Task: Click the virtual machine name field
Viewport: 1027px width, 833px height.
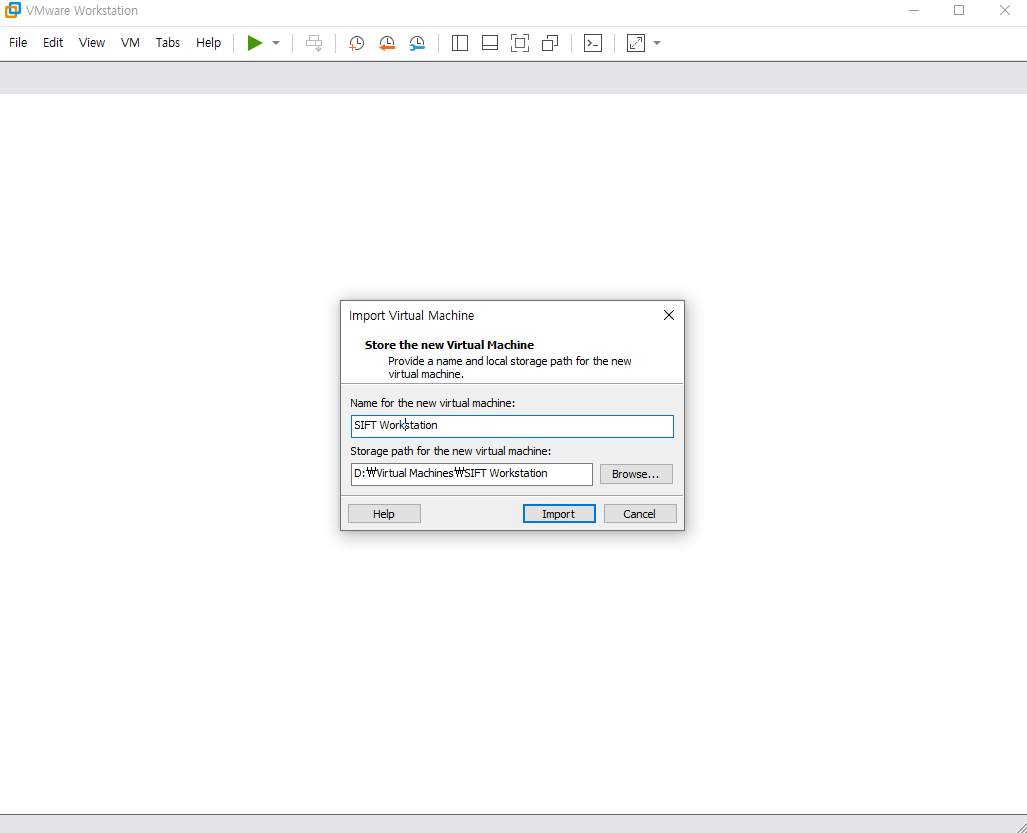Action: click(512, 426)
